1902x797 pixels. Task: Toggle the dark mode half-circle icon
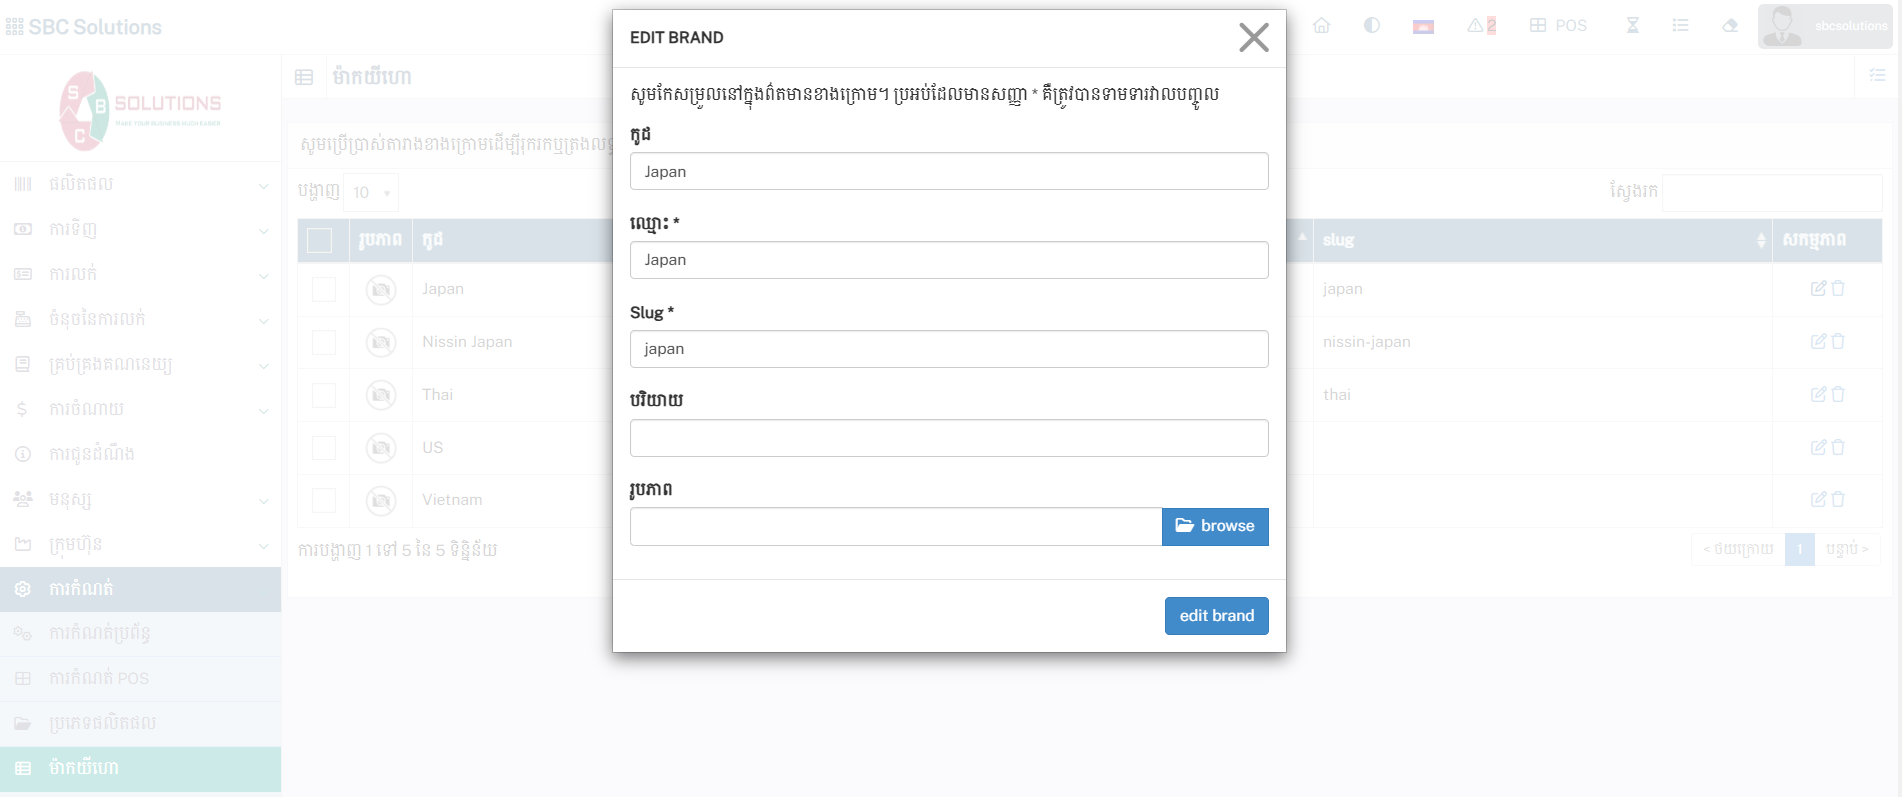tap(1372, 26)
